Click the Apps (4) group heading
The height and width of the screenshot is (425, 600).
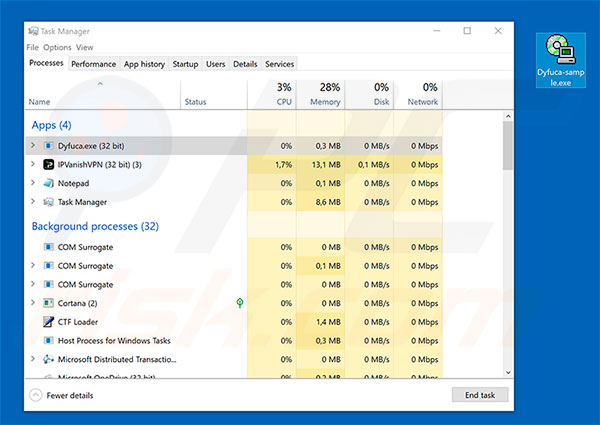(x=51, y=125)
